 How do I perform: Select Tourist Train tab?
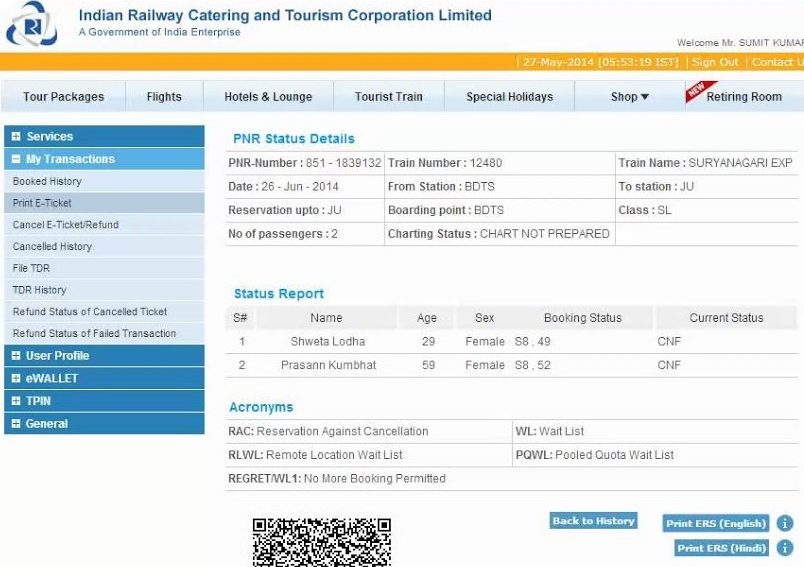point(389,96)
